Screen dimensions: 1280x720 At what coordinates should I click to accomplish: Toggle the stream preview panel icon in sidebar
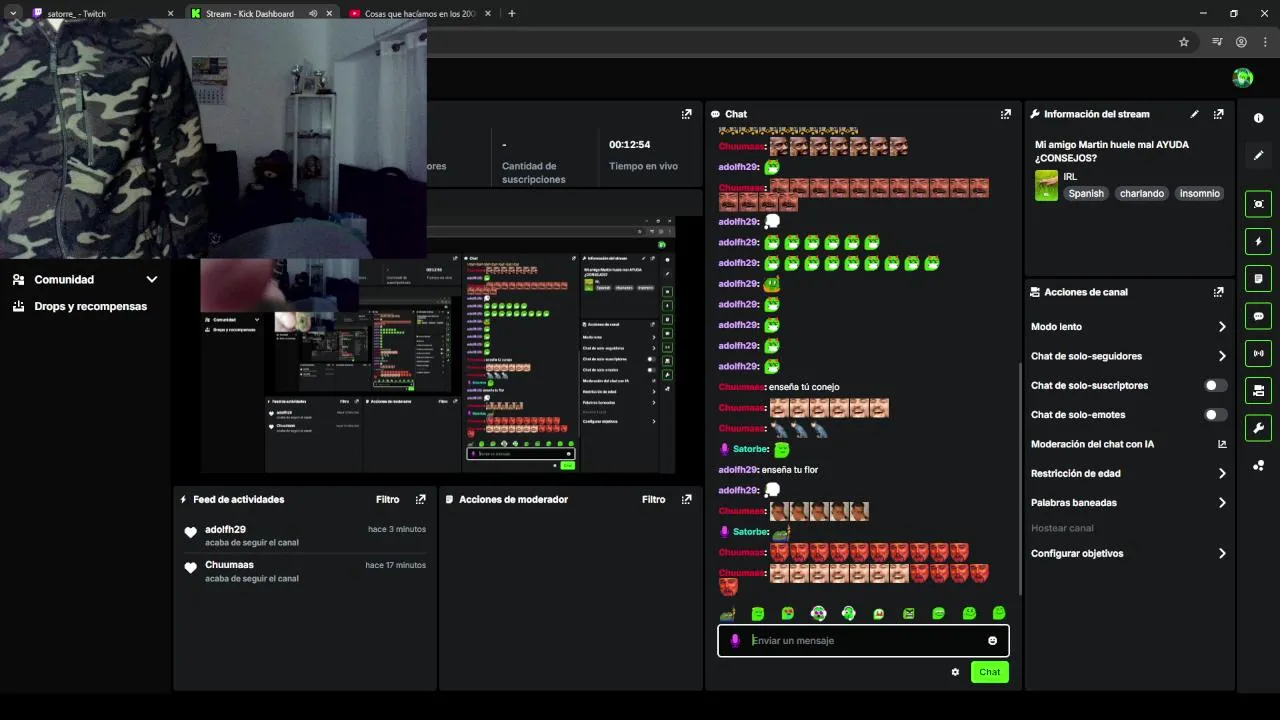tap(1258, 204)
